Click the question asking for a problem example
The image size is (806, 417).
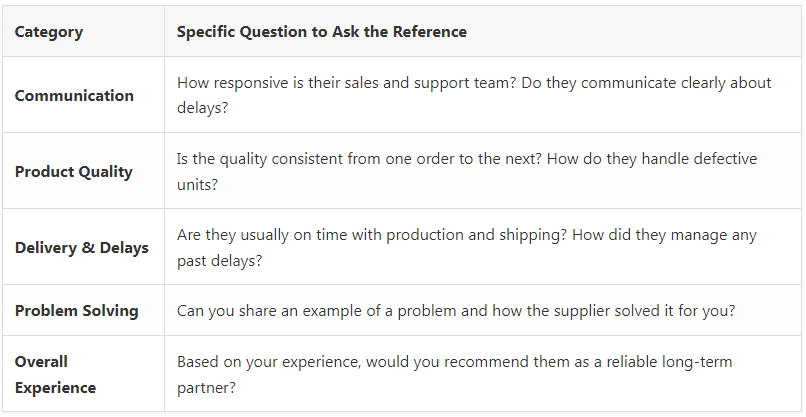click(455, 311)
